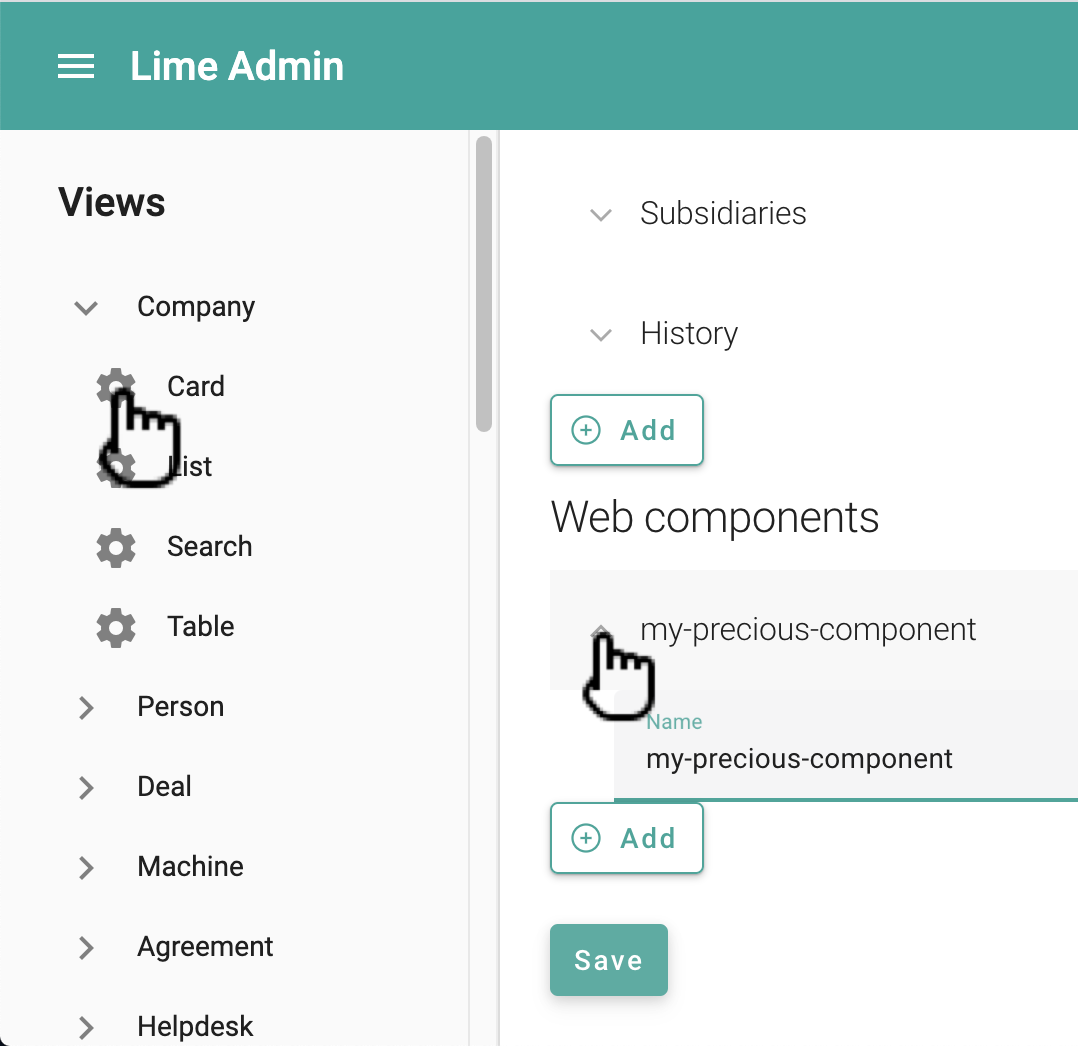
Task: Click the gear icon next to Table
Action: pyautogui.click(x=116, y=627)
